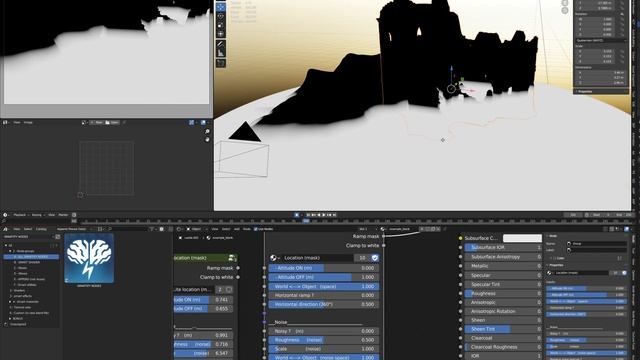Click the Clamp to white output socket on left node

pos(238,277)
